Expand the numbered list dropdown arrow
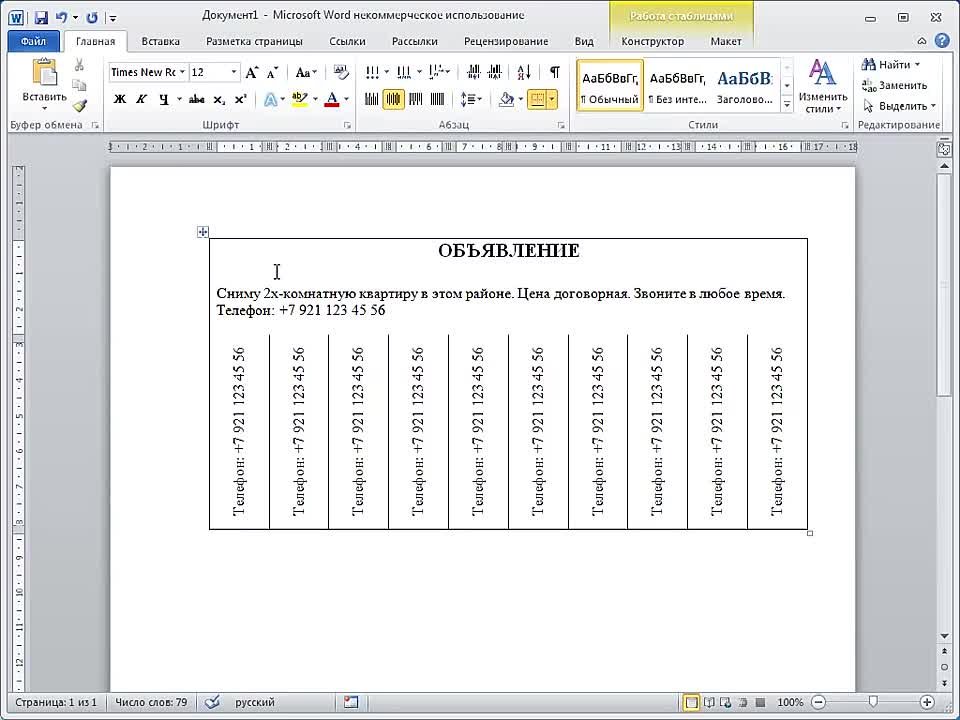The height and width of the screenshot is (720, 960). (x=419, y=72)
